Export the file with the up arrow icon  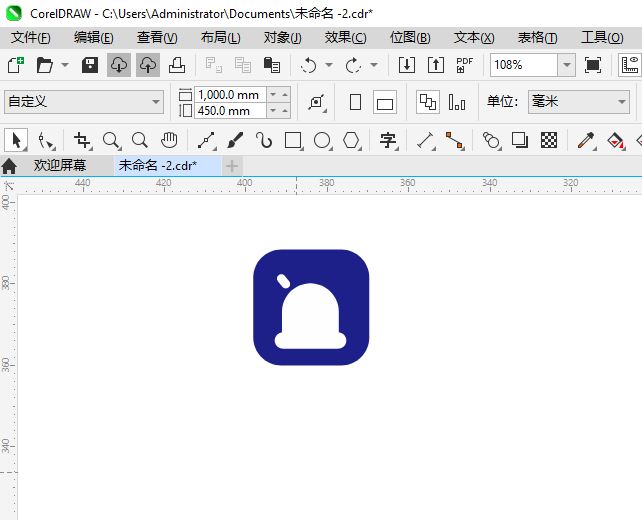(x=436, y=65)
